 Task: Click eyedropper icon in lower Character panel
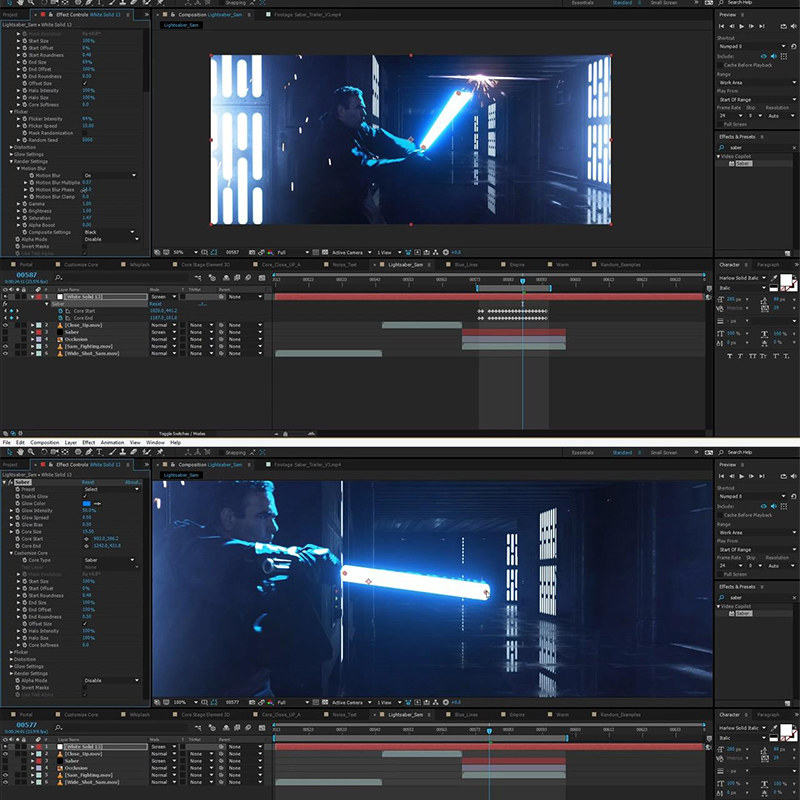774,729
